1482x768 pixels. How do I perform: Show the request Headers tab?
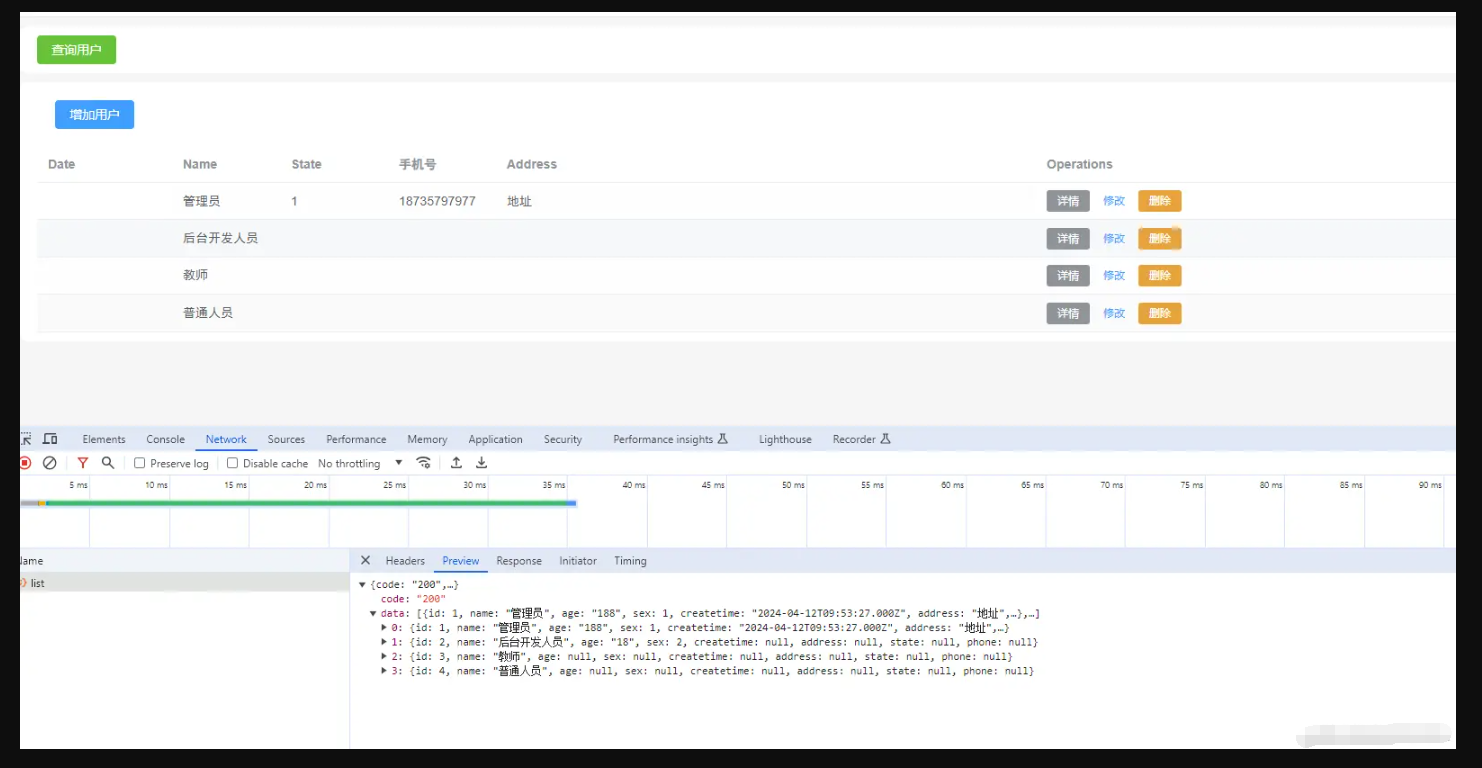point(405,561)
